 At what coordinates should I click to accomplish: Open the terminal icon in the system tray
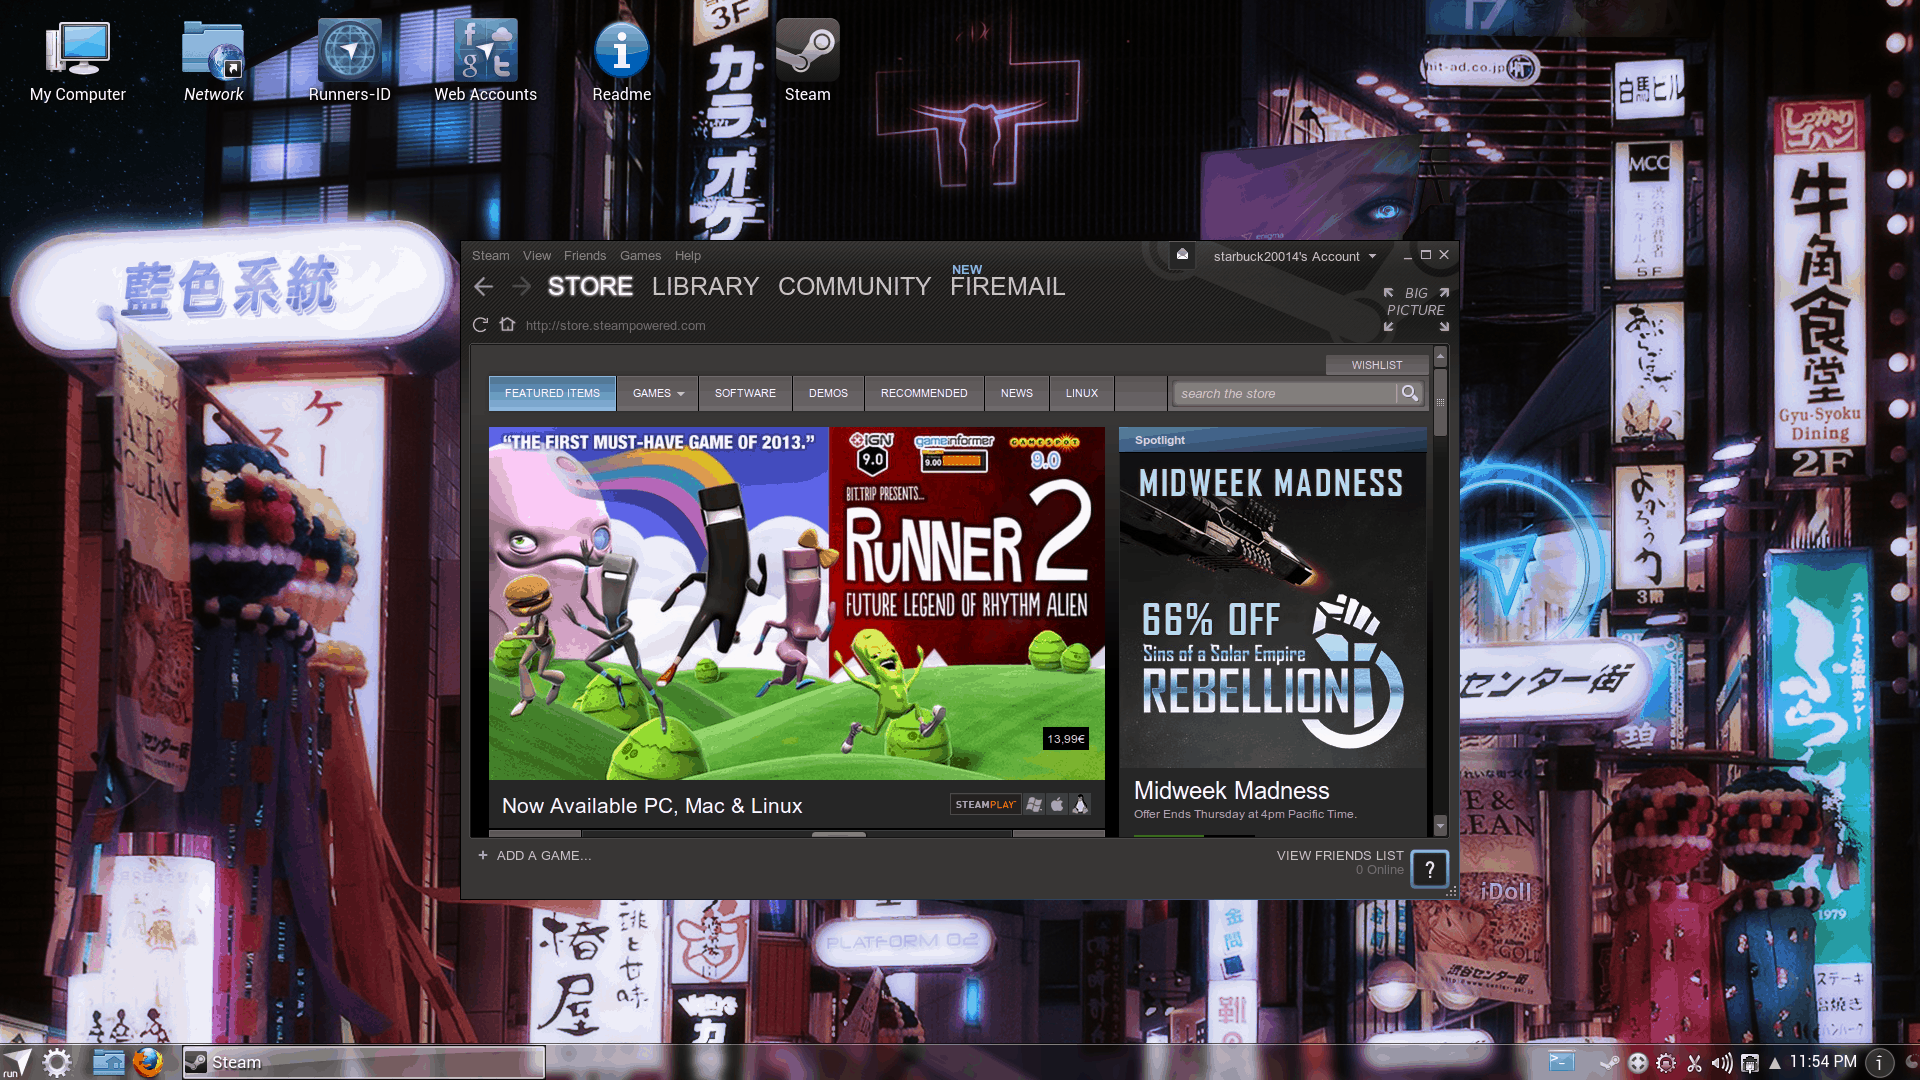click(x=1561, y=1062)
